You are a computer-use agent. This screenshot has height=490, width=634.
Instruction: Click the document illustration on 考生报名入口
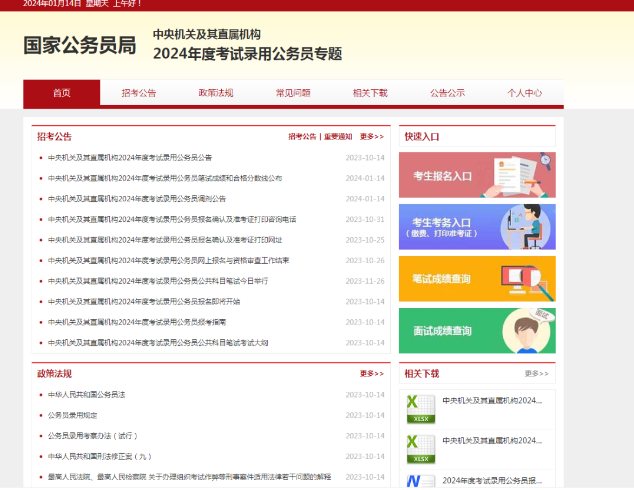click(517, 175)
